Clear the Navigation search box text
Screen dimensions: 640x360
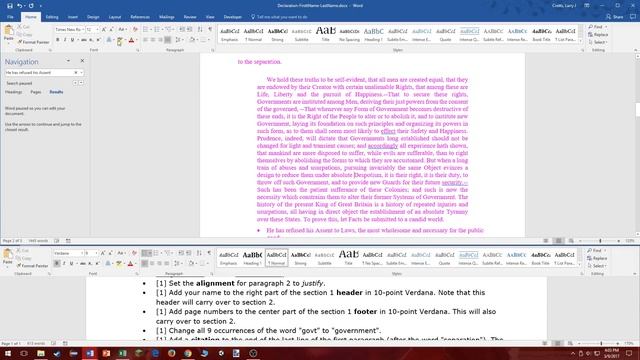tap(76, 73)
